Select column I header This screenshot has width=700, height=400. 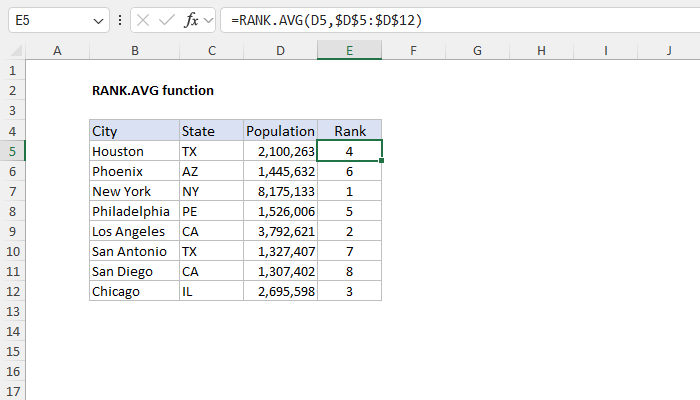(x=605, y=50)
